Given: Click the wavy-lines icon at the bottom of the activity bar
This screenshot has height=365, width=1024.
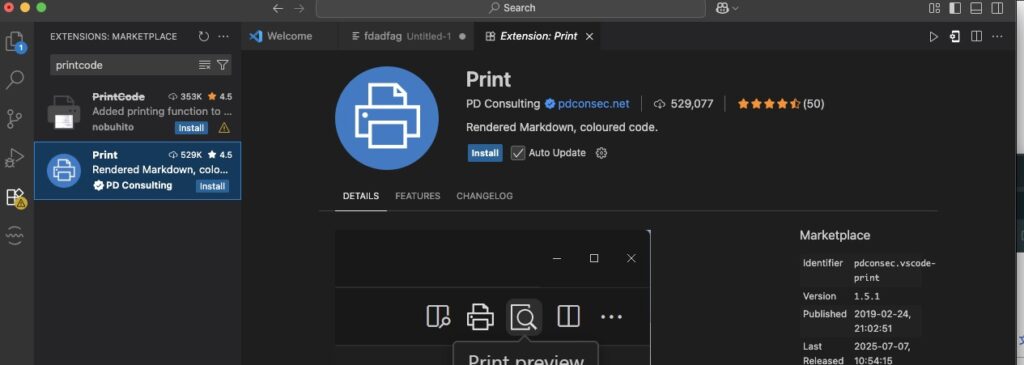Looking at the screenshot, I should (15, 236).
